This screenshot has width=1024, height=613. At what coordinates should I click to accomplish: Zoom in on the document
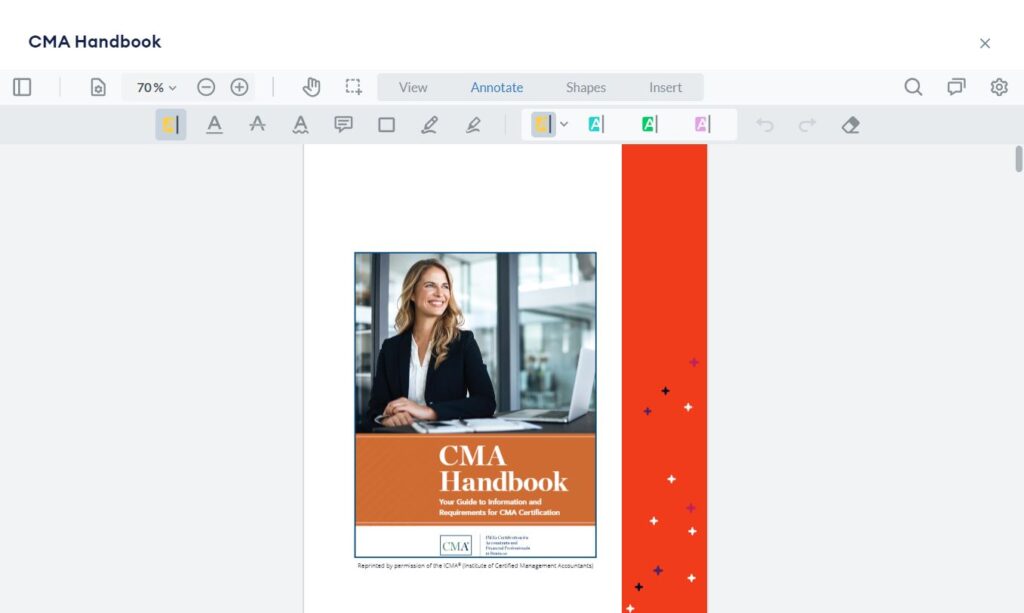pyautogui.click(x=239, y=87)
